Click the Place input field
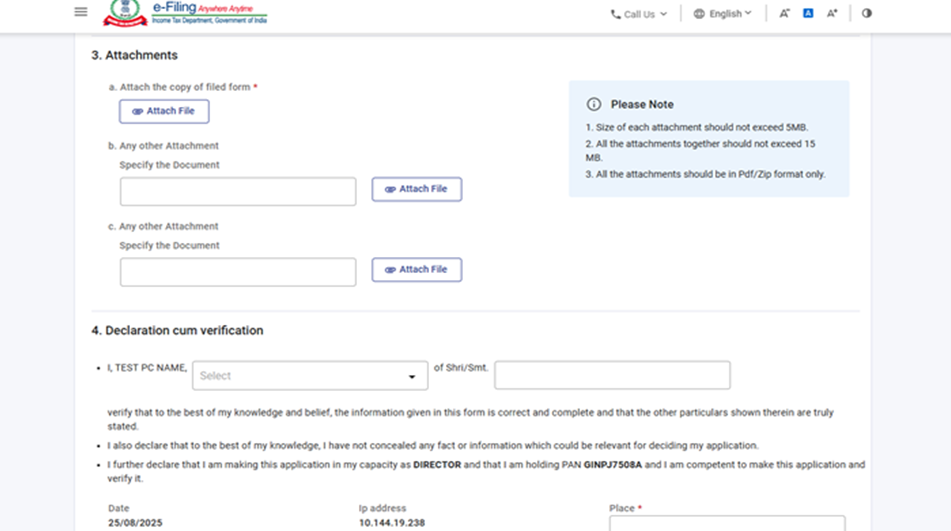This screenshot has width=951, height=531. (x=727, y=523)
